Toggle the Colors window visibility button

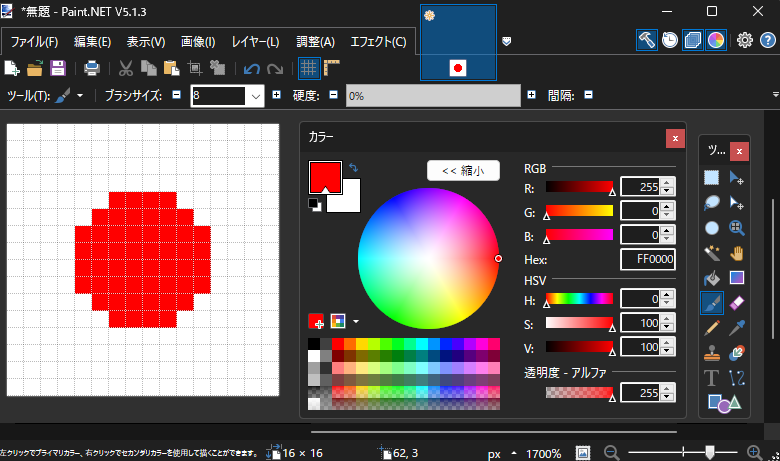(x=715, y=40)
